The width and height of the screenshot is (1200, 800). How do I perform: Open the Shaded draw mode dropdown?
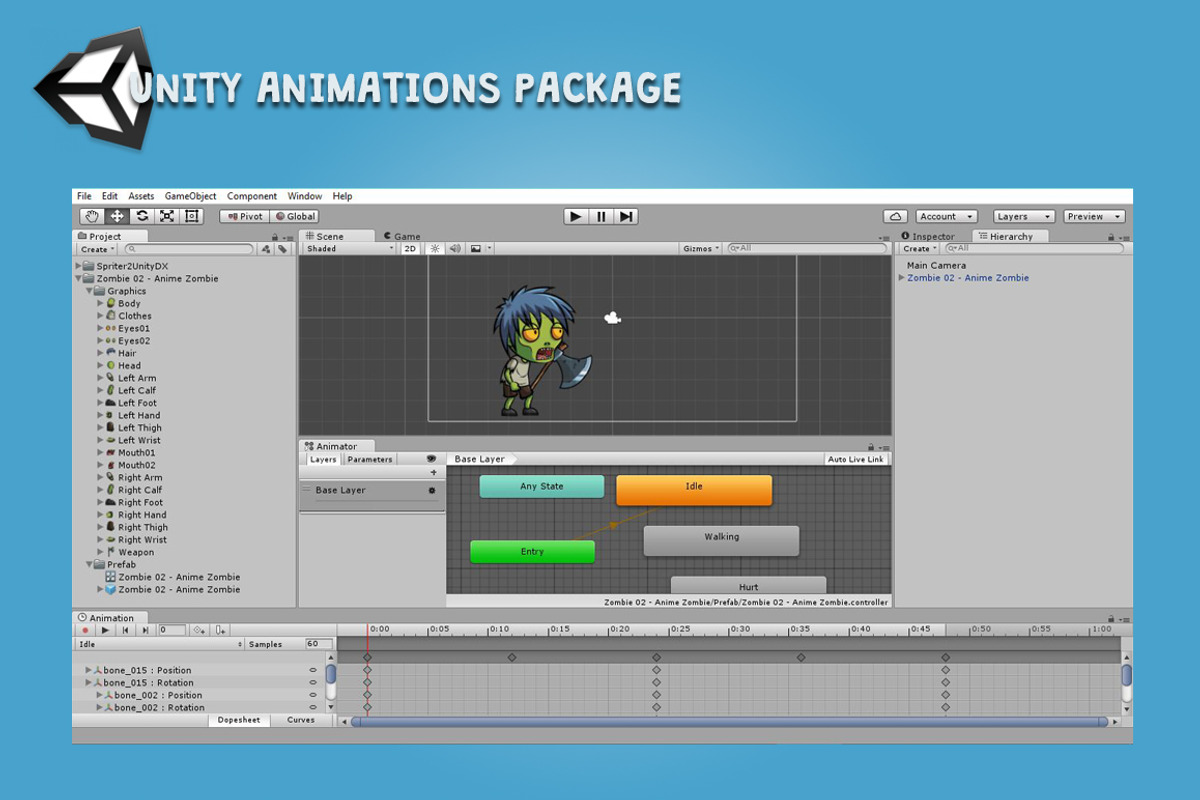tap(349, 248)
